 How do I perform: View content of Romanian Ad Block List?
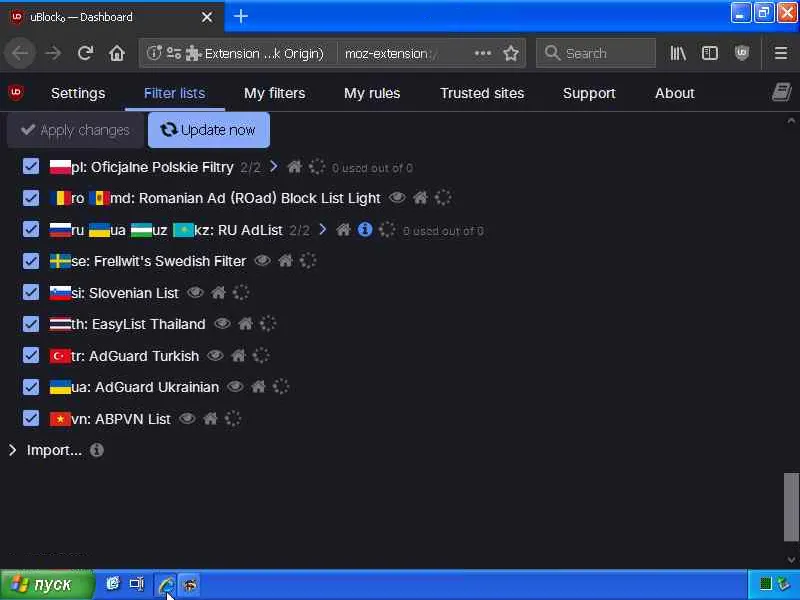coord(397,197)
